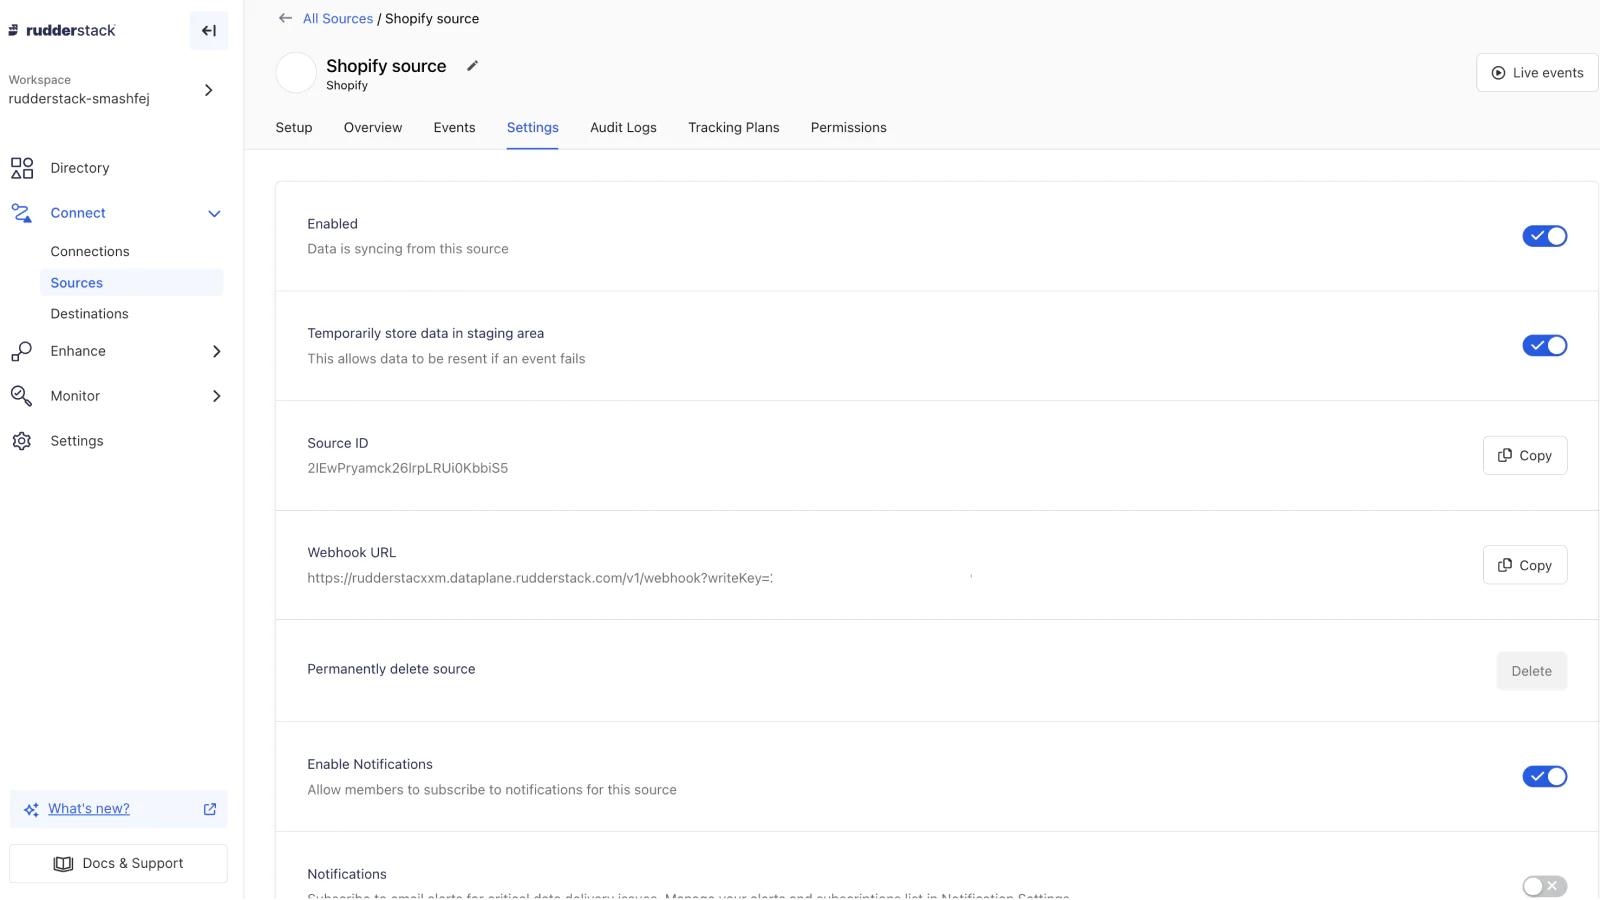
Task: Open Docs & Support
Action: [118, 864]
